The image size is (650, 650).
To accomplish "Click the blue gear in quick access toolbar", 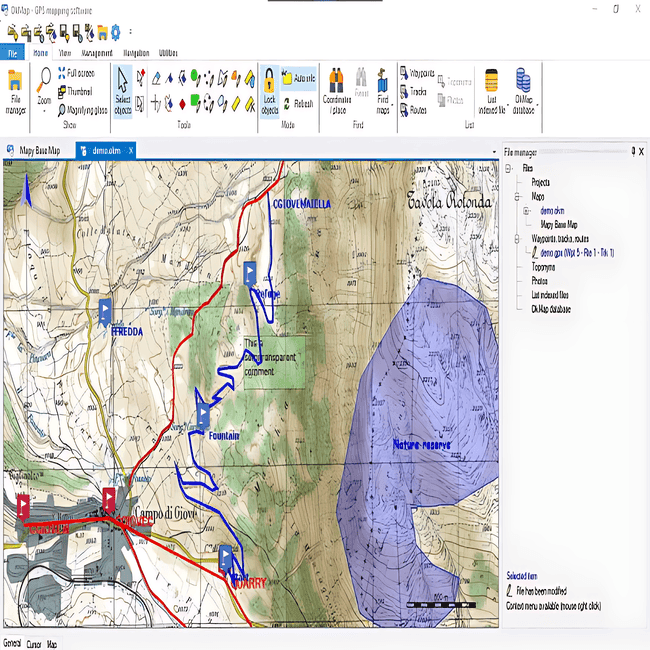I will (116, 32).
